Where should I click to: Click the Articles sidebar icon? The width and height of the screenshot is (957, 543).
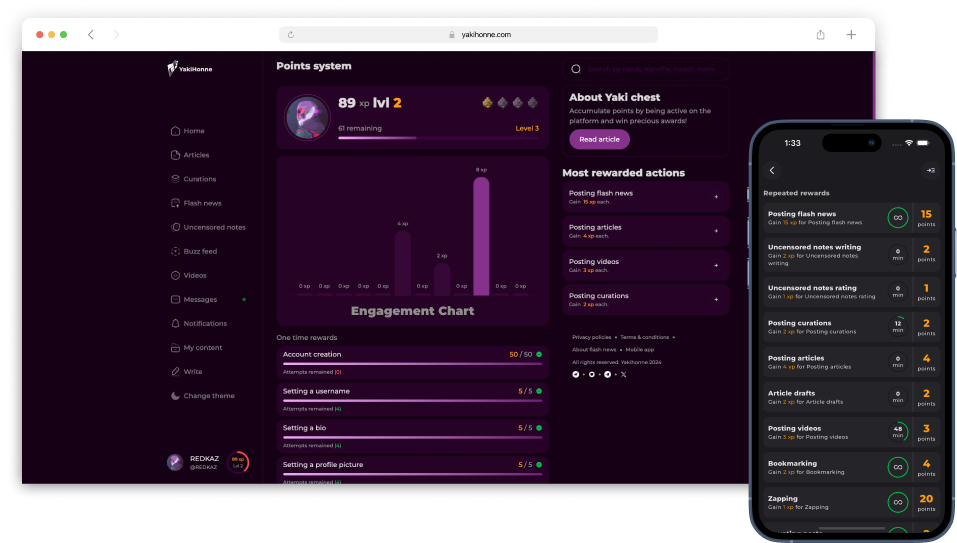tap(176, 155)
